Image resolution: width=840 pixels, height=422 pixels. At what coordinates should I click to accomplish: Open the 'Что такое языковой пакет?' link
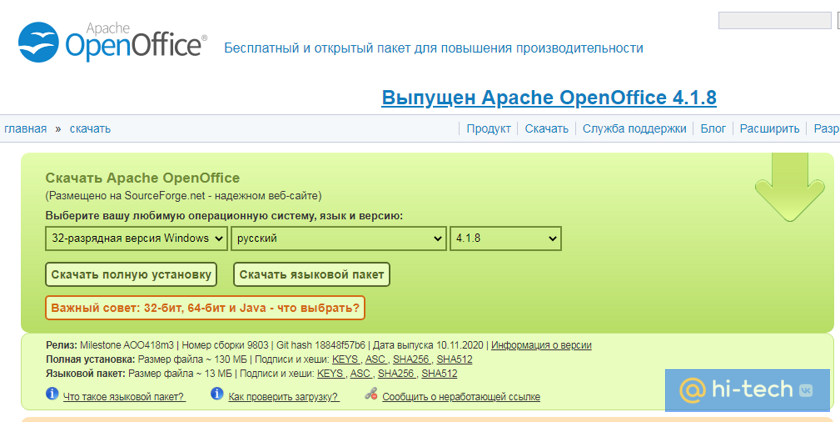pyautogui.click(x=124, y=397)
